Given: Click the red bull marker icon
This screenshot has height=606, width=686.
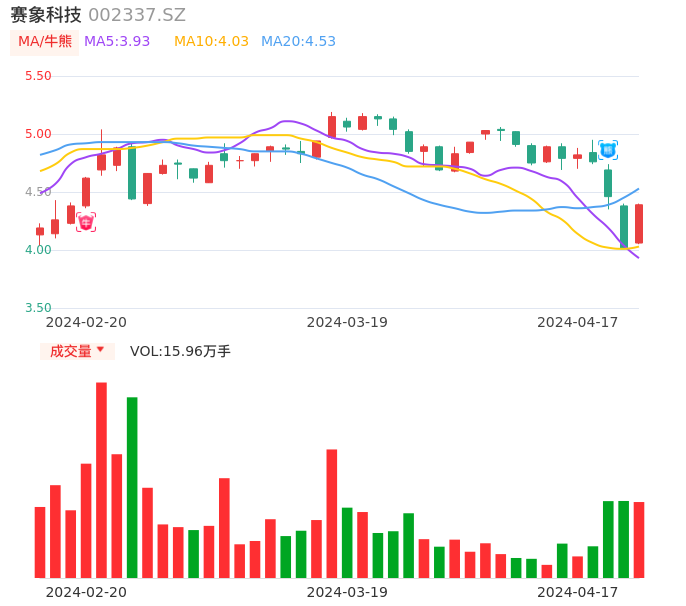Looking at the screenshot, I should pyautogui.click(x=86, y=222).
